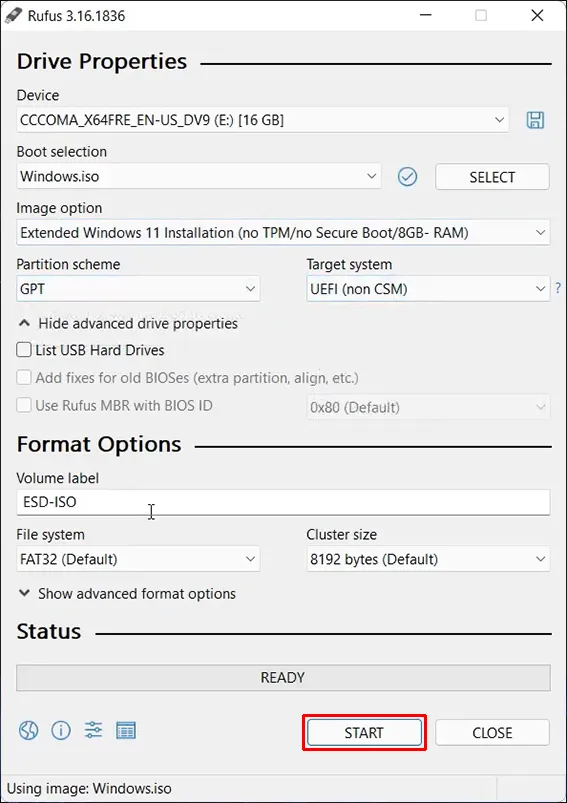Click the SELECT button
567x803 pixels.
click(x=492, y=177)
